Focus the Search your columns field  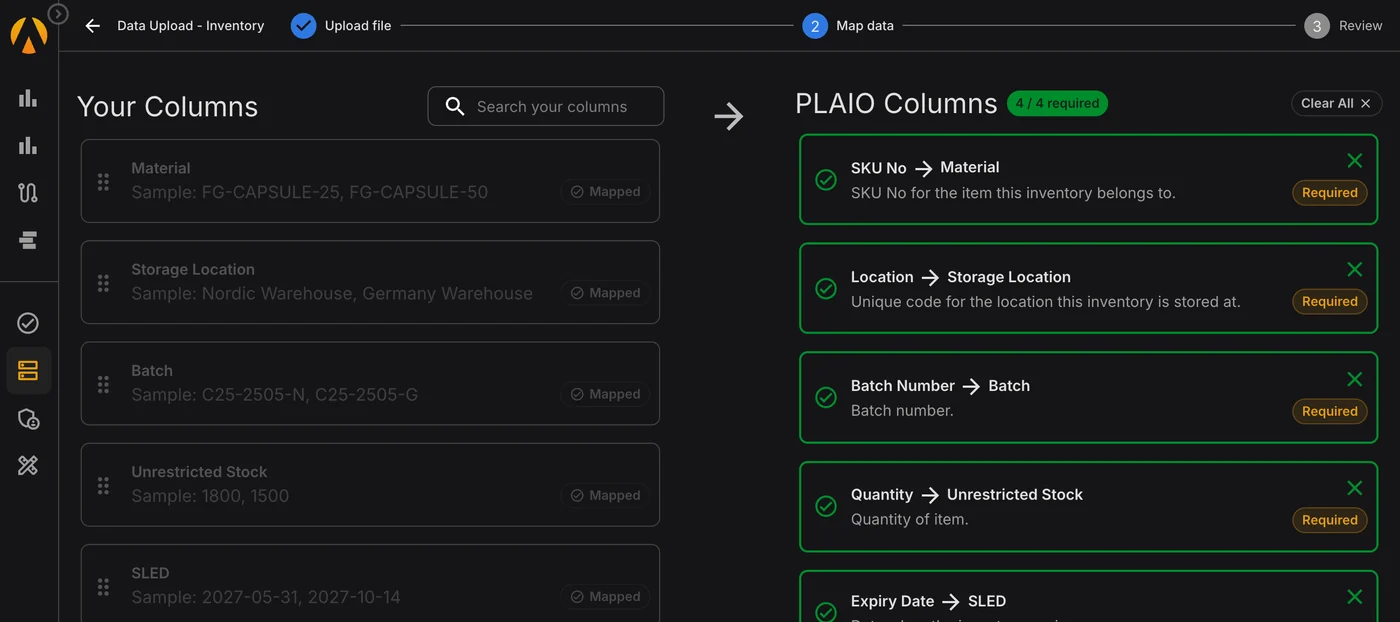546,106
